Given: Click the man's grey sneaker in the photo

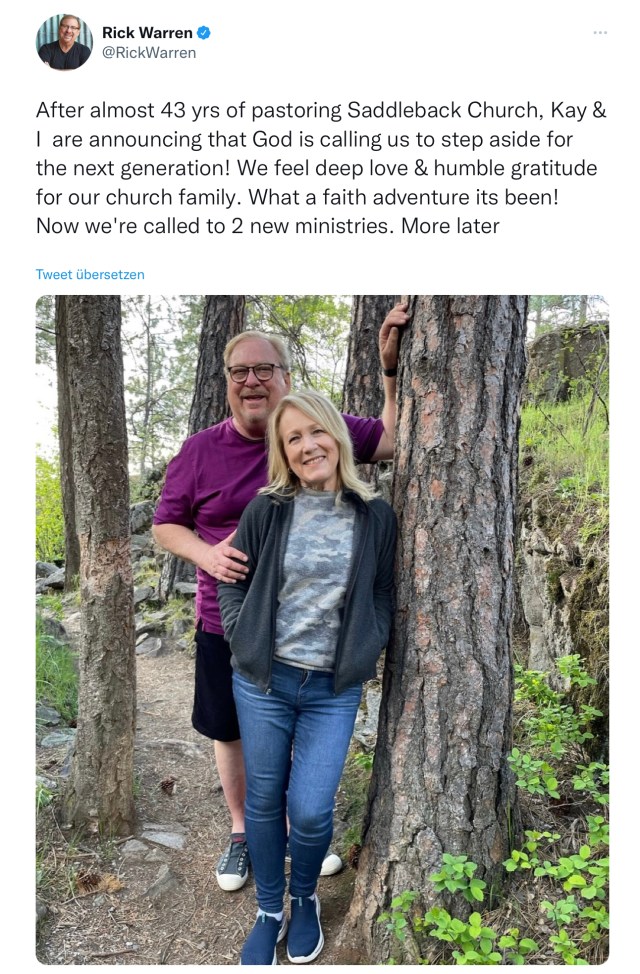Looking at the screenshot, I should pos(232,866).
